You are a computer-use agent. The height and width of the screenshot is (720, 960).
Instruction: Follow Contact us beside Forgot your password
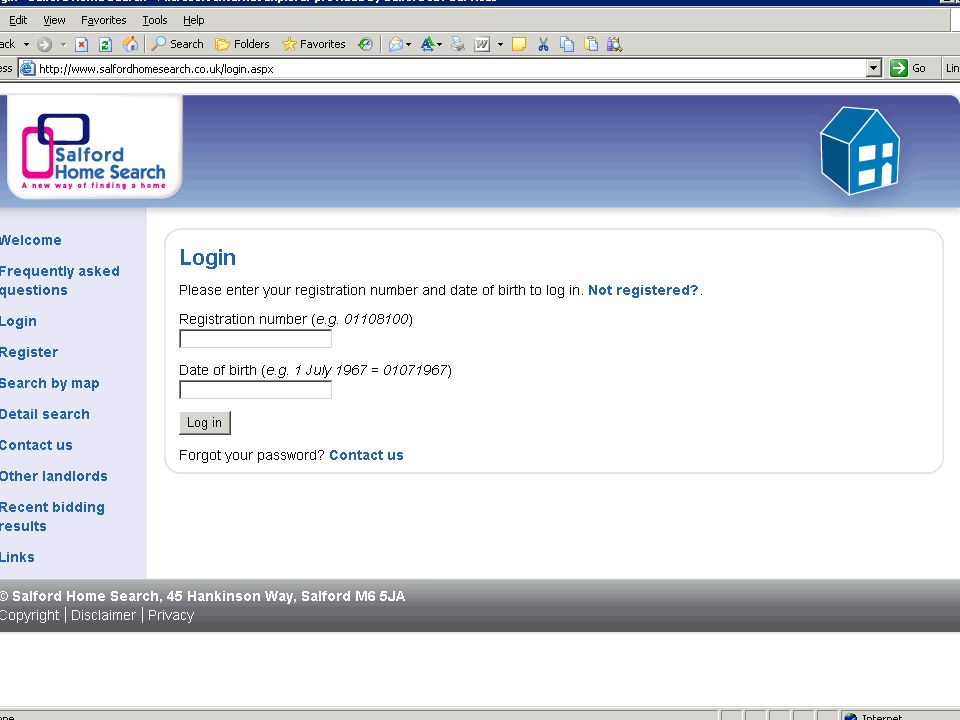coord(366,455)
